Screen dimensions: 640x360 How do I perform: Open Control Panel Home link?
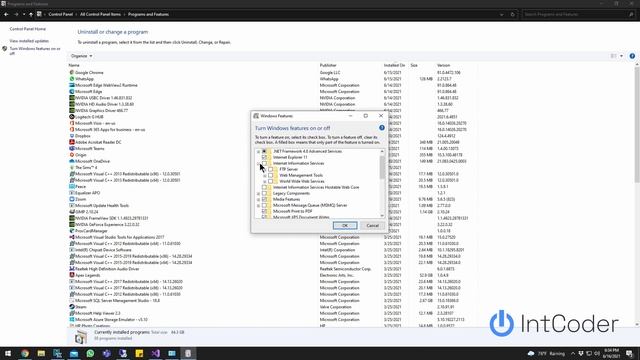click(27, 29)
